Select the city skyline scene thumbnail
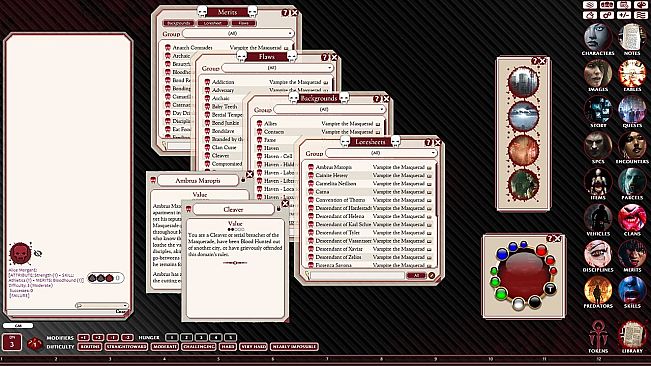Screen dimensions: 651x366 tap(523, 81)
